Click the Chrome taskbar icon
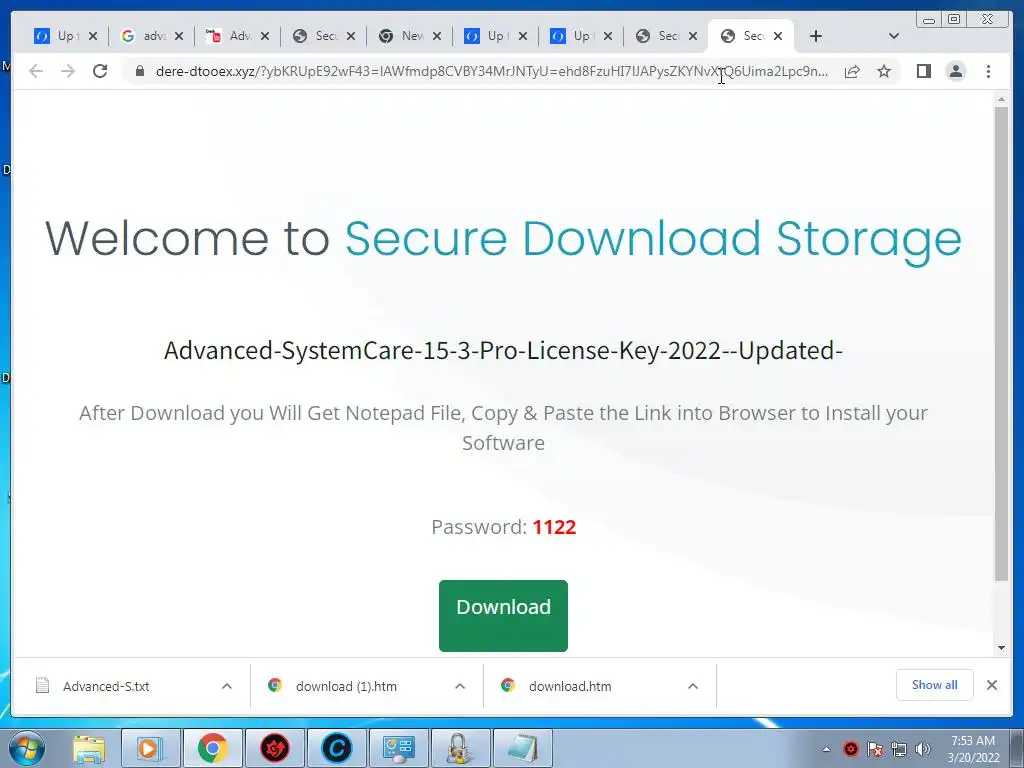The height and width of the screenshot is (768, 1024). click(212, 748)
